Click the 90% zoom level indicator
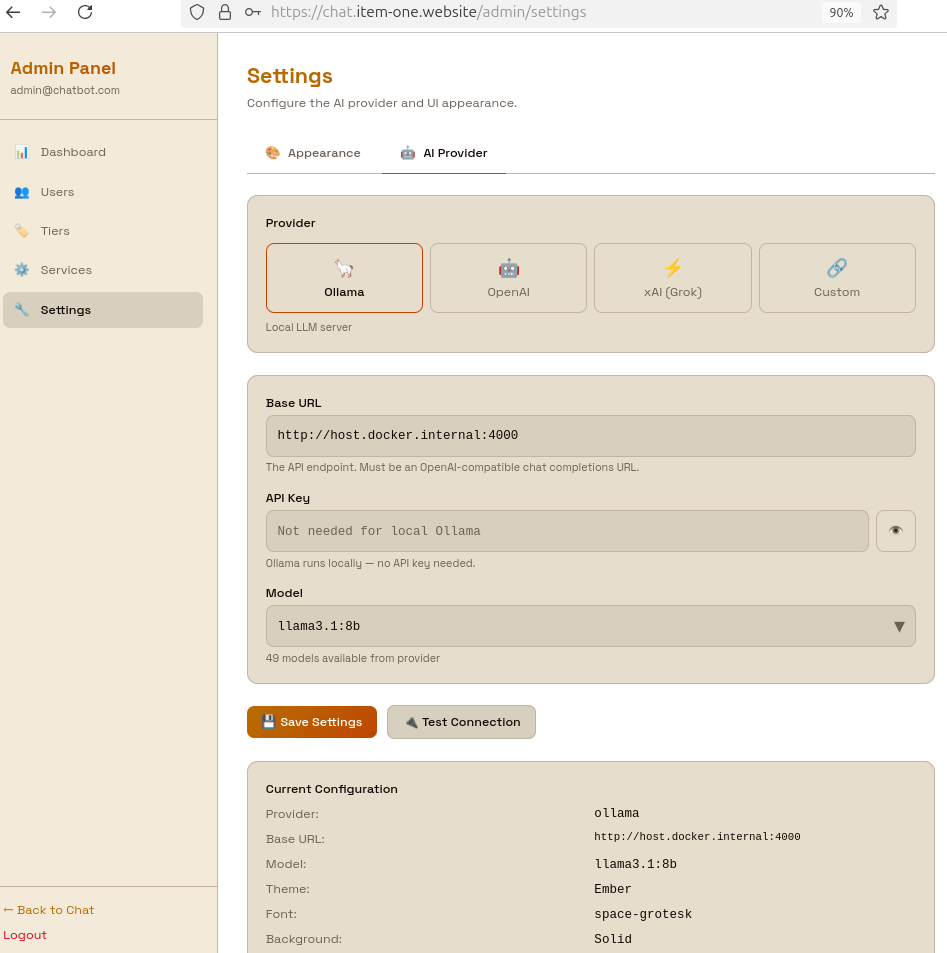The height and width of the screenshot is (953, 947). click(841, 13)
